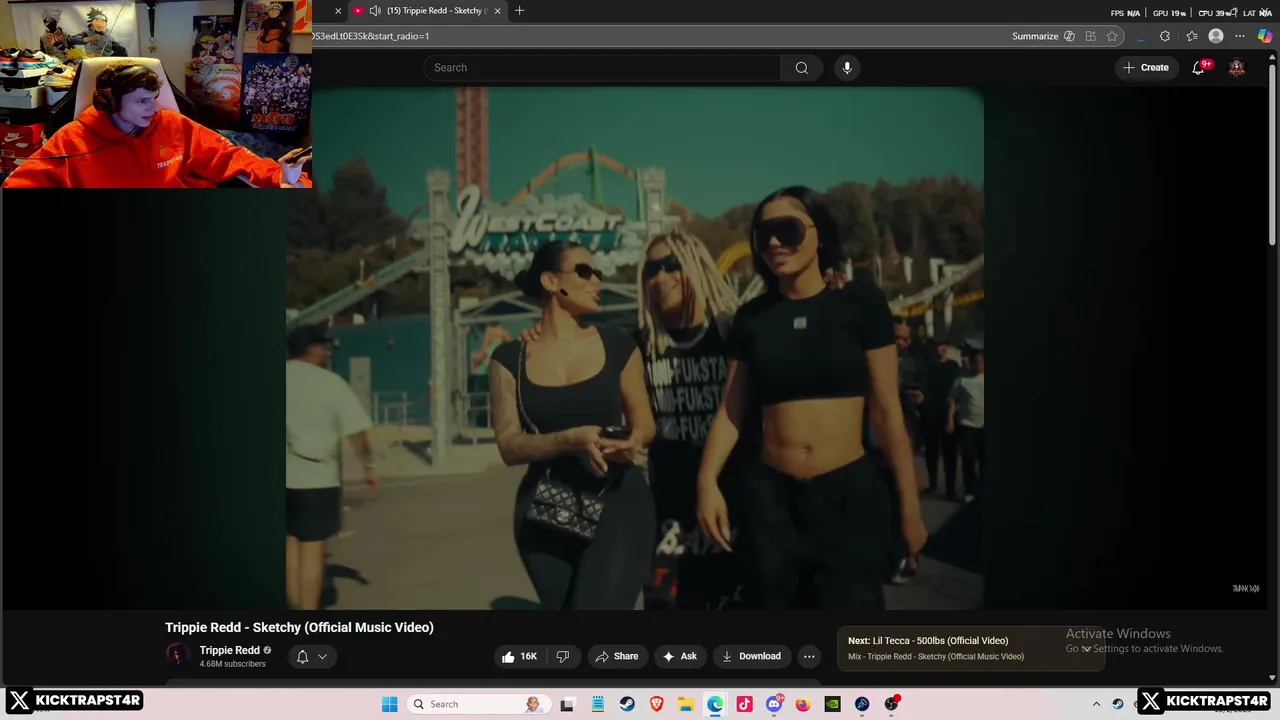Click the Trippie Redd channel avatar

(x=177, y=656)
